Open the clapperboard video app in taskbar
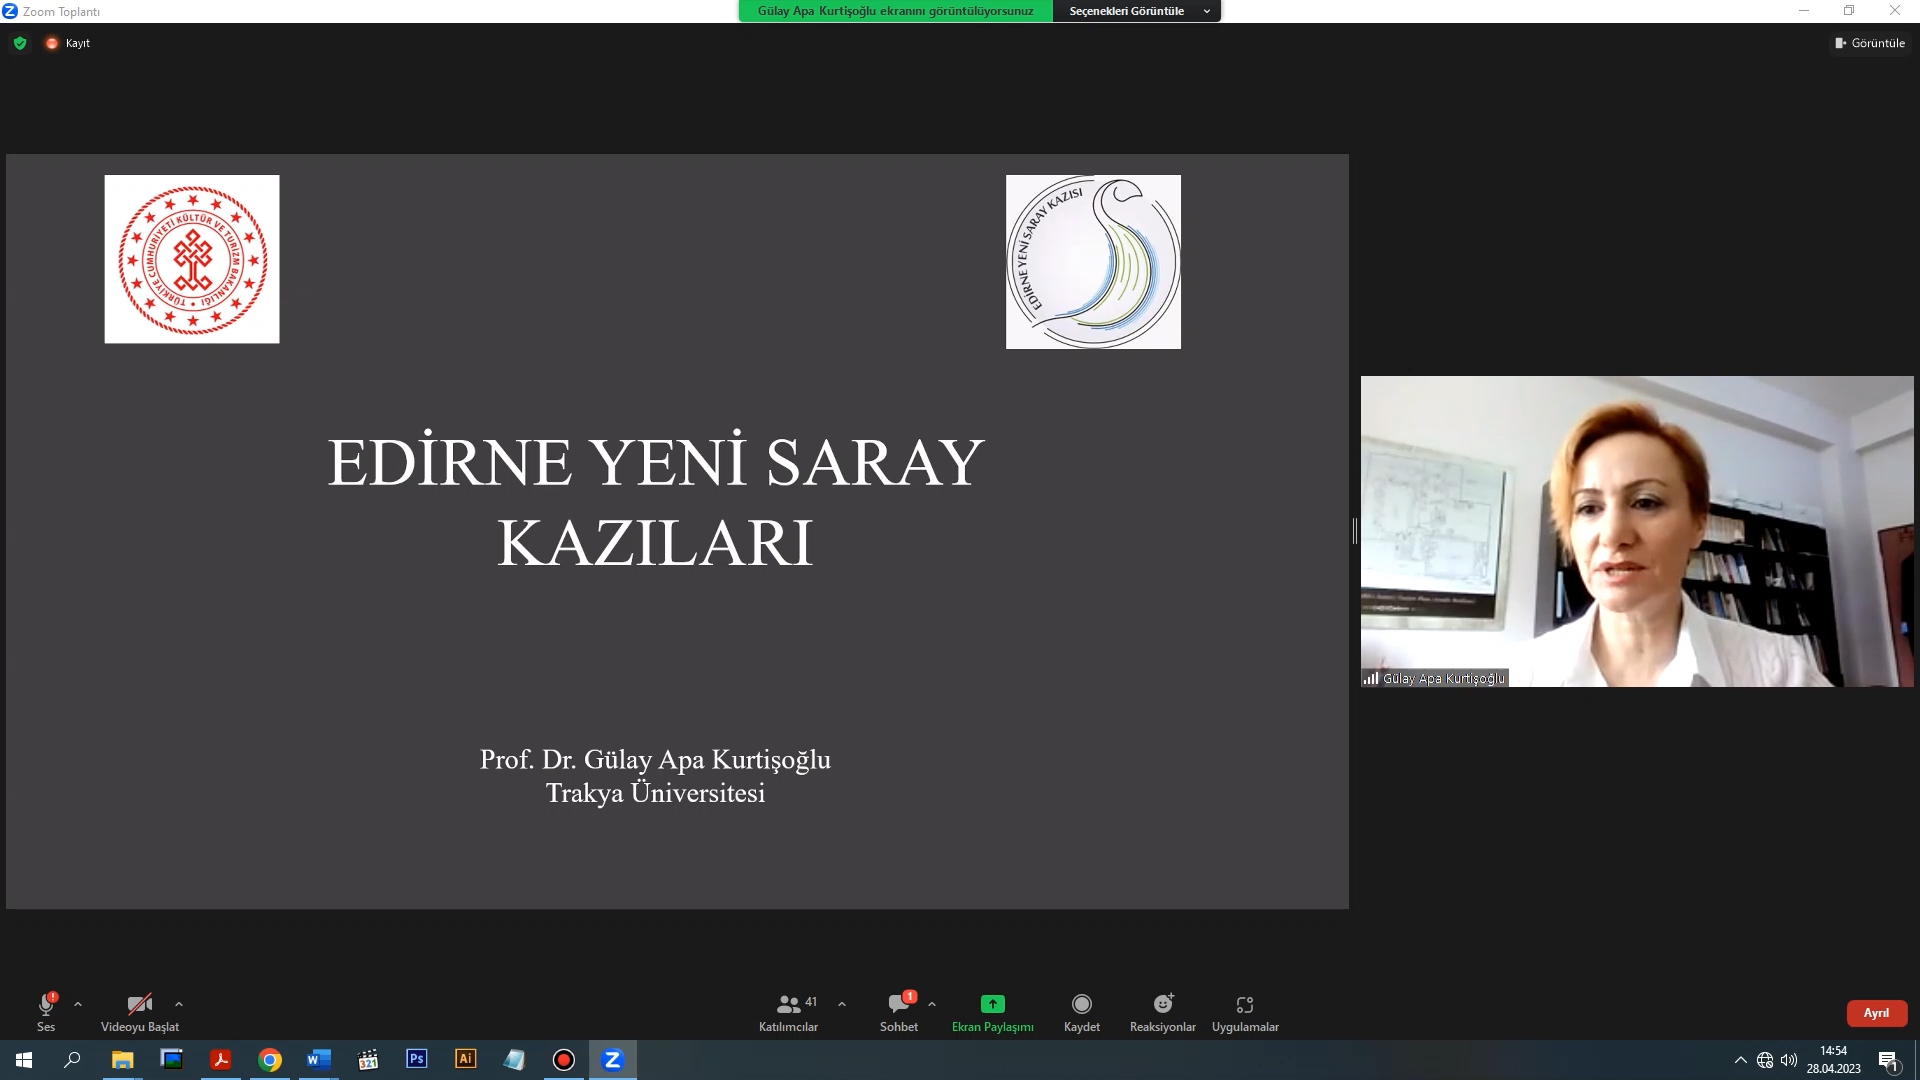 pos(368,1060)
